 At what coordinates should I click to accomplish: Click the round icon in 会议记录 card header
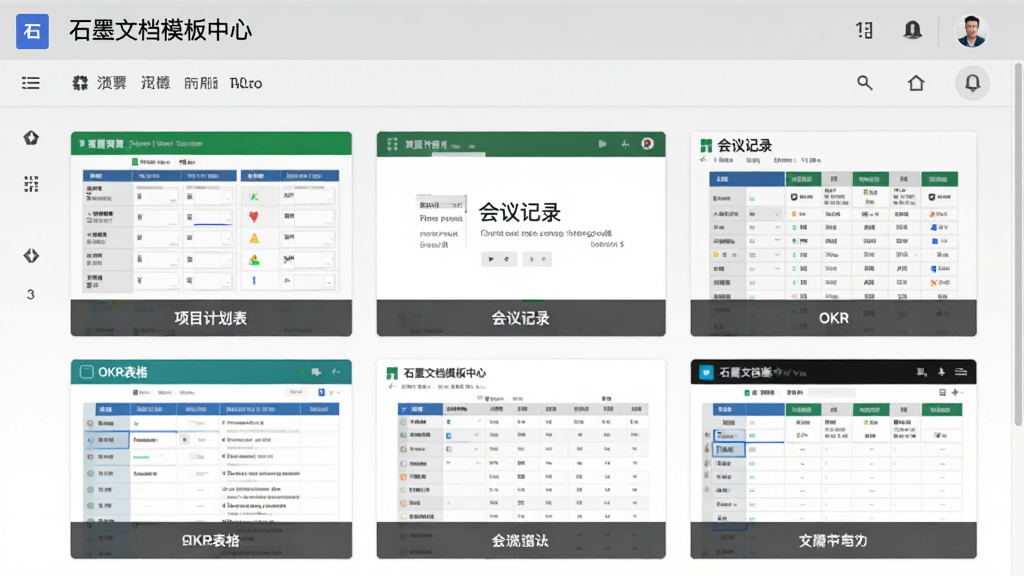[x=647, y=144]
